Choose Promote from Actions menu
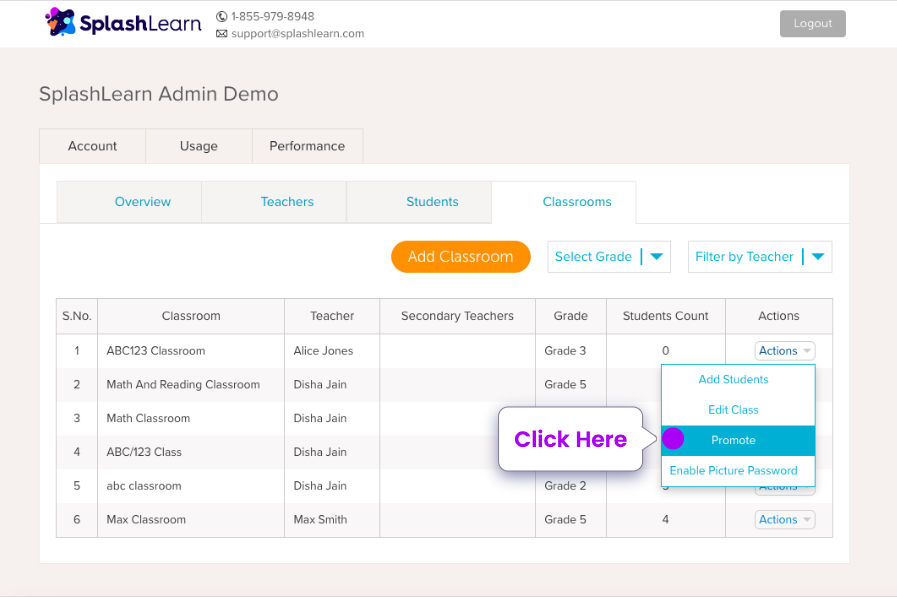The height and width of the screenshot is (597, 897). tap(738, 440)
